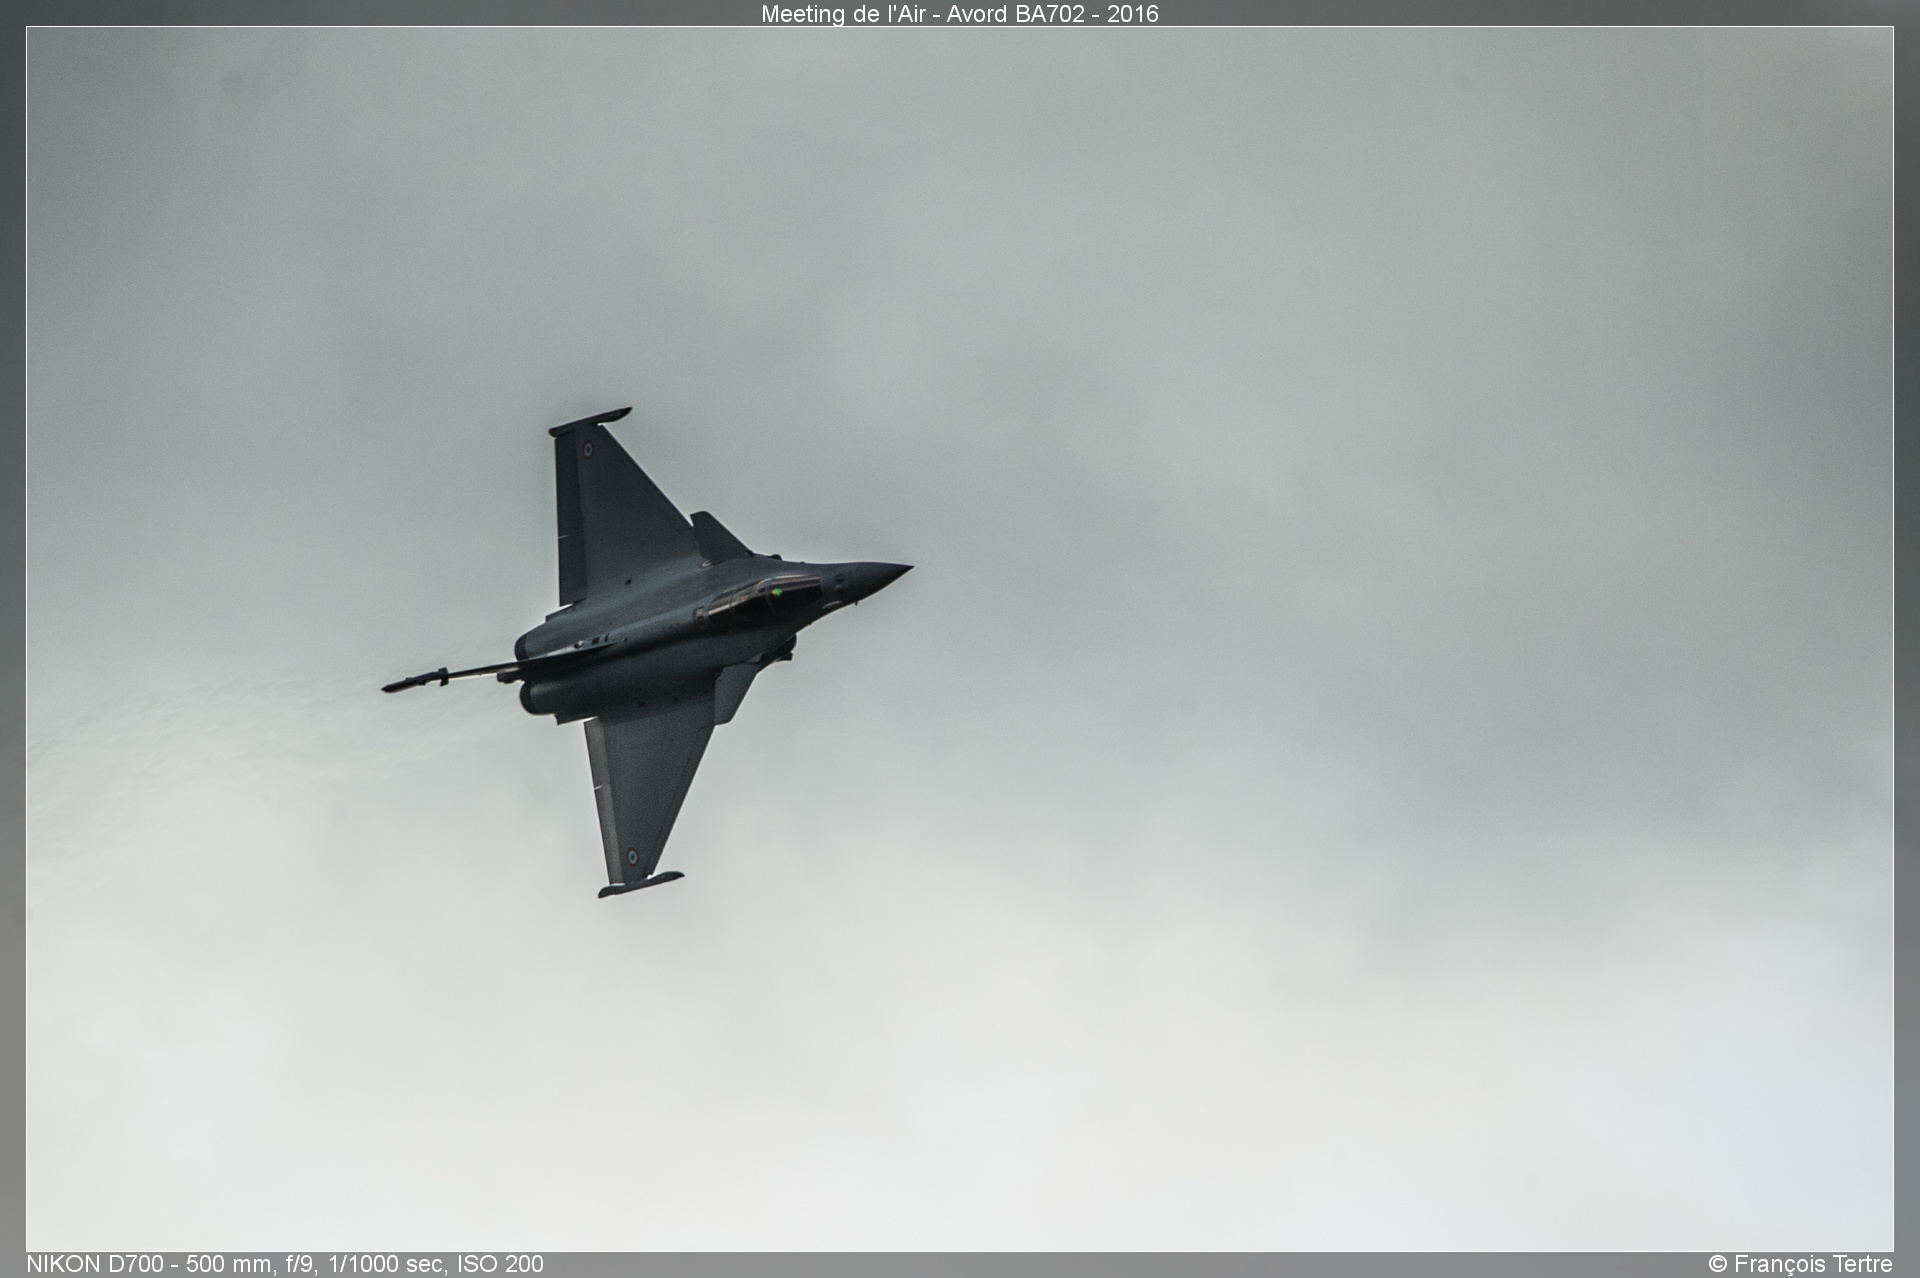The image size is (1920, 1278).
Task: Click the camera info 'NIKON D700 - 500 mm, f/9, 1/1000 sec, ISO 200'
Action: click(x=285, y=1264)
